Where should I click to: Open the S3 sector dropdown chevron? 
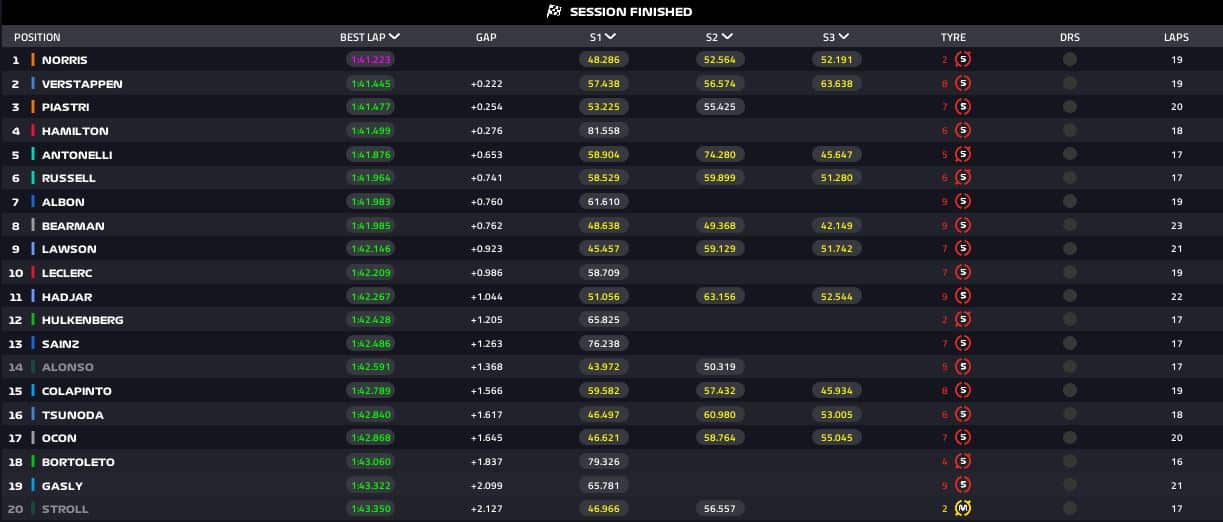[x=843, y=37]
